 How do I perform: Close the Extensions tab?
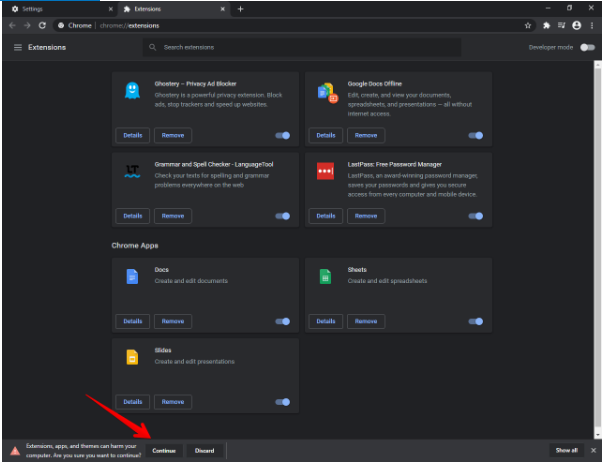tap(223, 9)
